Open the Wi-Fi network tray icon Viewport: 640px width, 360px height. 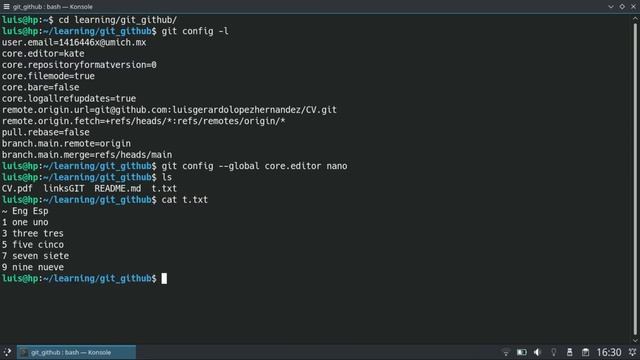506,352
